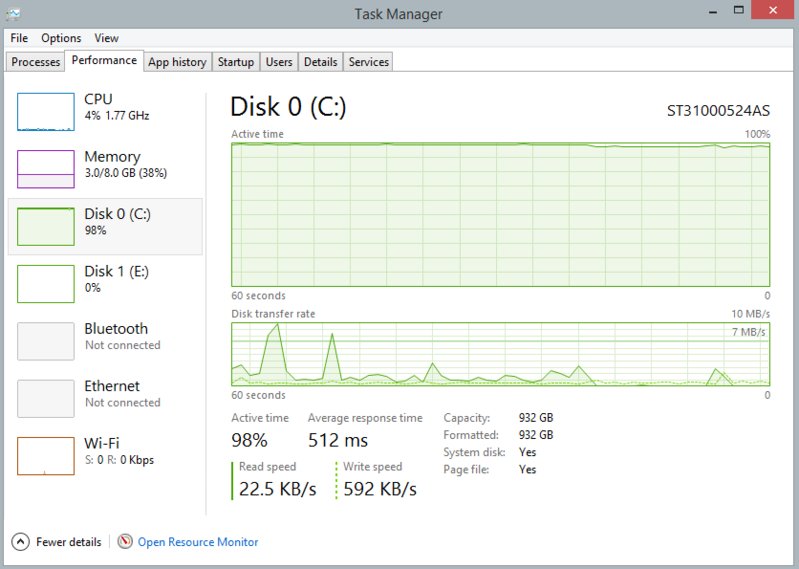Viewport: 799px width, 569px height.
Task: Open the Options menu
Action: pyautogui.click(x=61, y=38)
